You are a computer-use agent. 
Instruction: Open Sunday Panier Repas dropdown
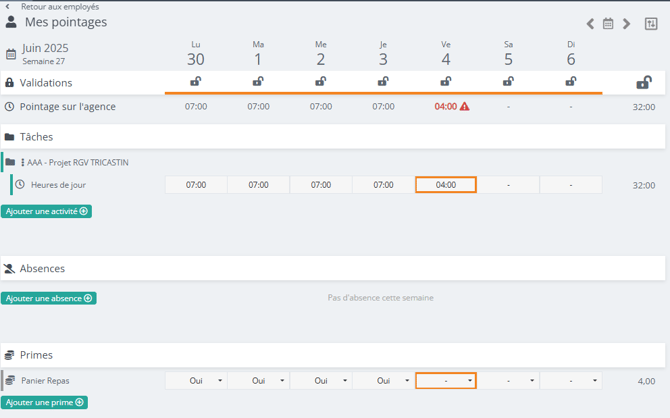point(571,381)
